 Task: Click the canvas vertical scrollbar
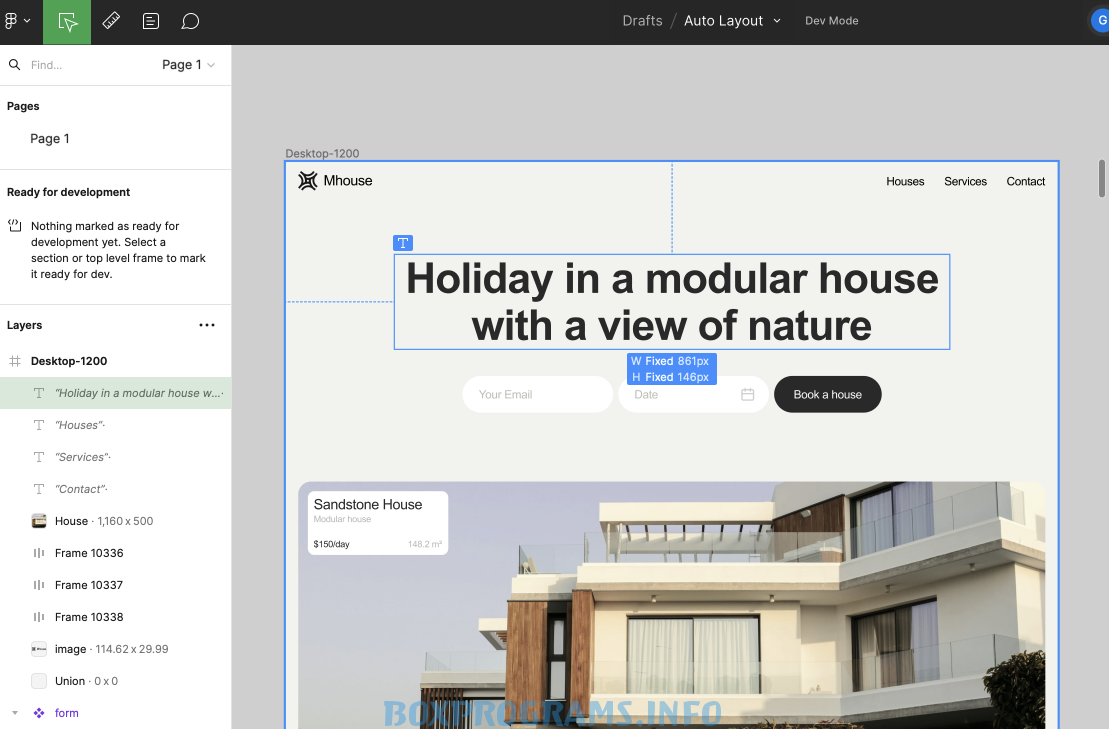point(1101,178)
